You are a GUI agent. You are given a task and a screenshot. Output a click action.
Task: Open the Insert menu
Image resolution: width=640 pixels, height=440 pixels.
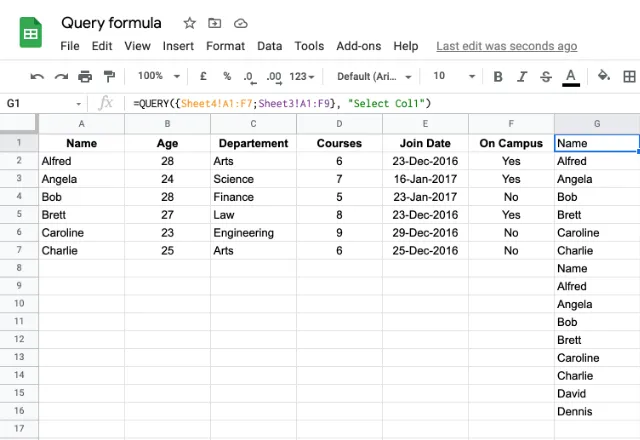click(x=178, y=46)
